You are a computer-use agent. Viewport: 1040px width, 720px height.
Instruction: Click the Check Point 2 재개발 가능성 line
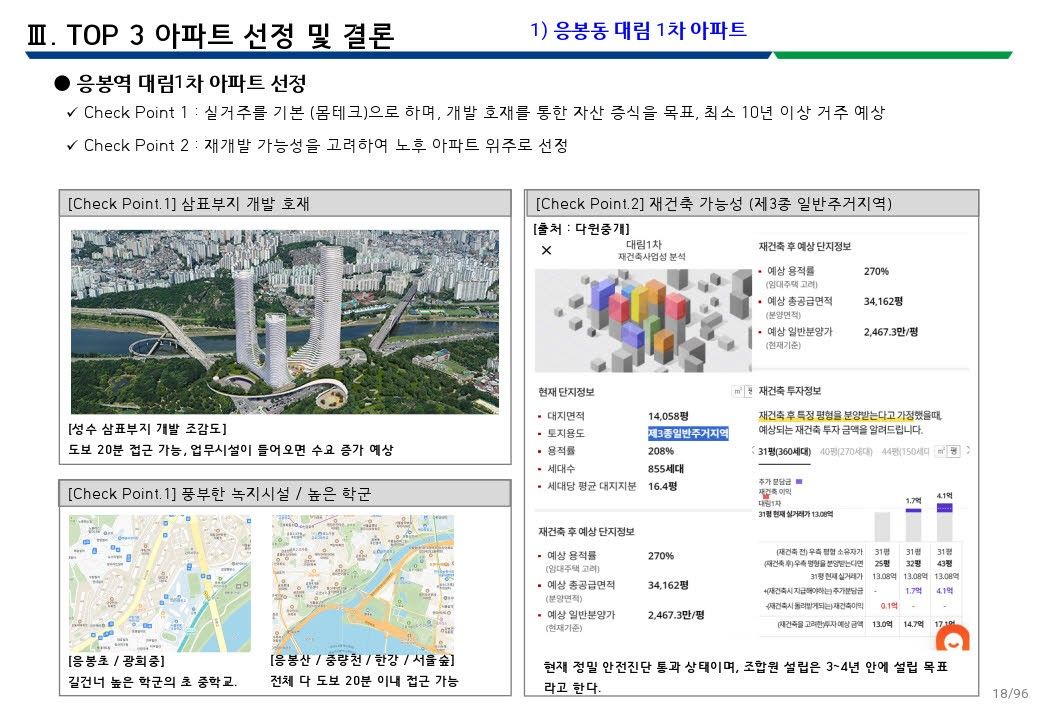[x=317, y=145]
